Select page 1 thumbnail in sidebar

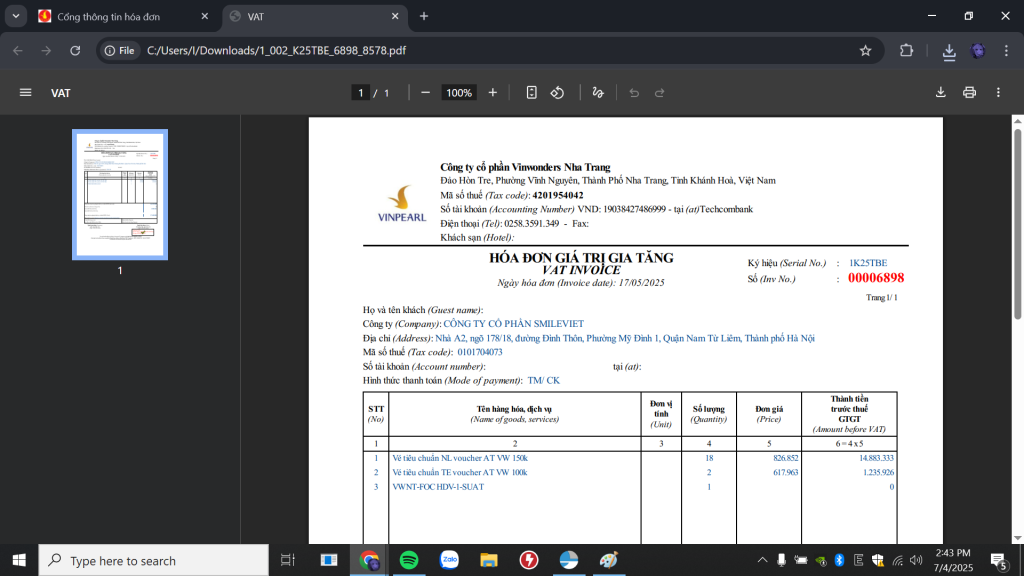[x=120, y=195]
